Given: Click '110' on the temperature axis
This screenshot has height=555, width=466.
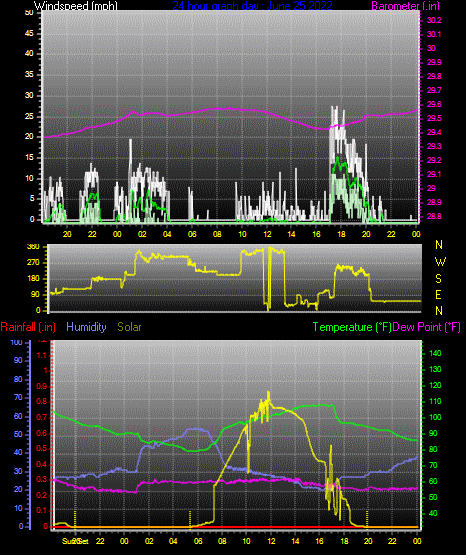Looking at the screenshot, I should 435,401.
